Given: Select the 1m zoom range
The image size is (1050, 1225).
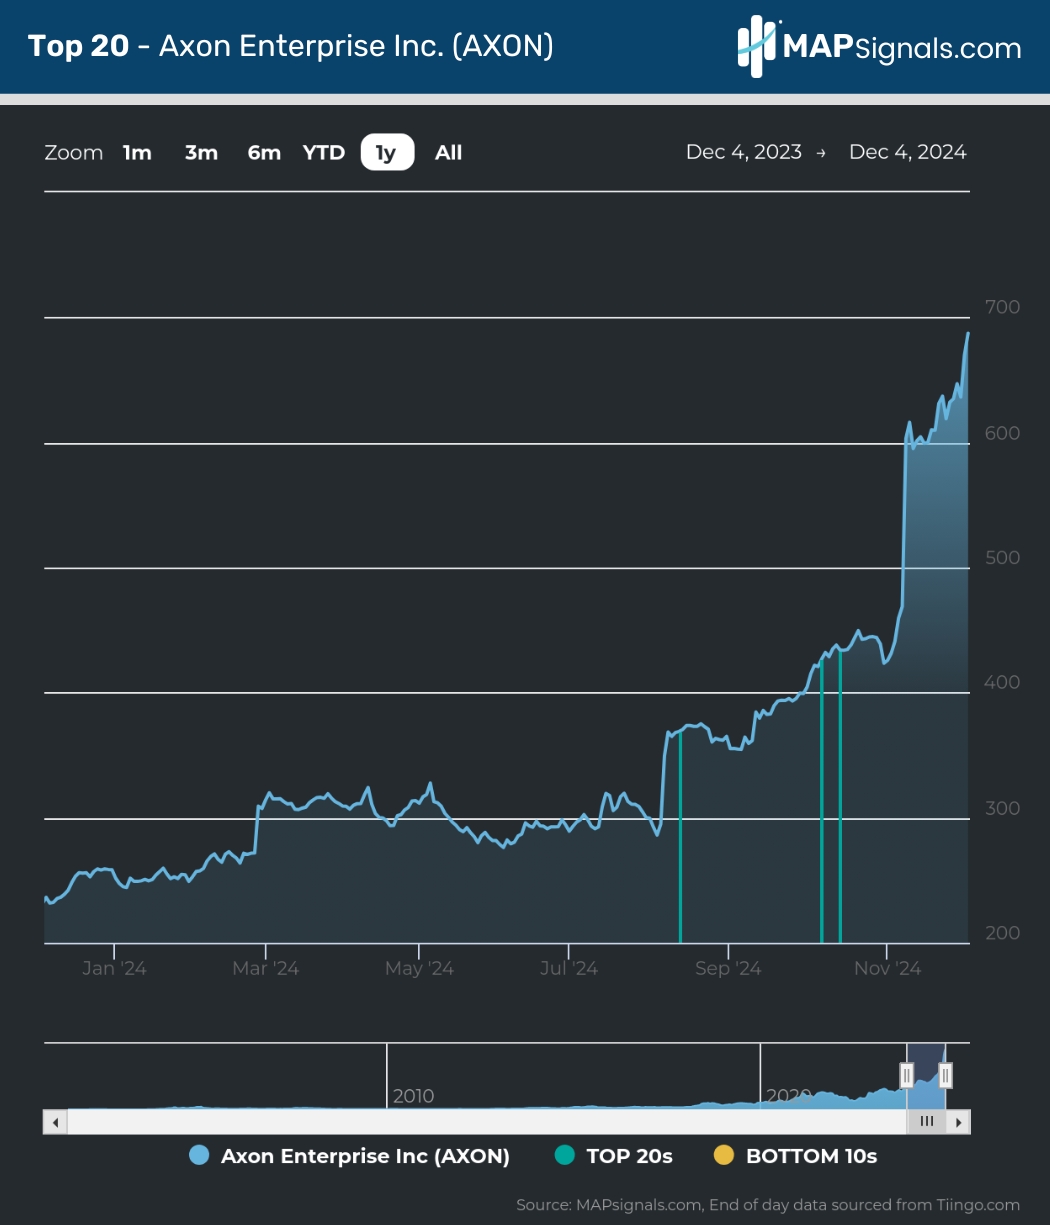Looking at the screenshot, I should coord(137,152).
